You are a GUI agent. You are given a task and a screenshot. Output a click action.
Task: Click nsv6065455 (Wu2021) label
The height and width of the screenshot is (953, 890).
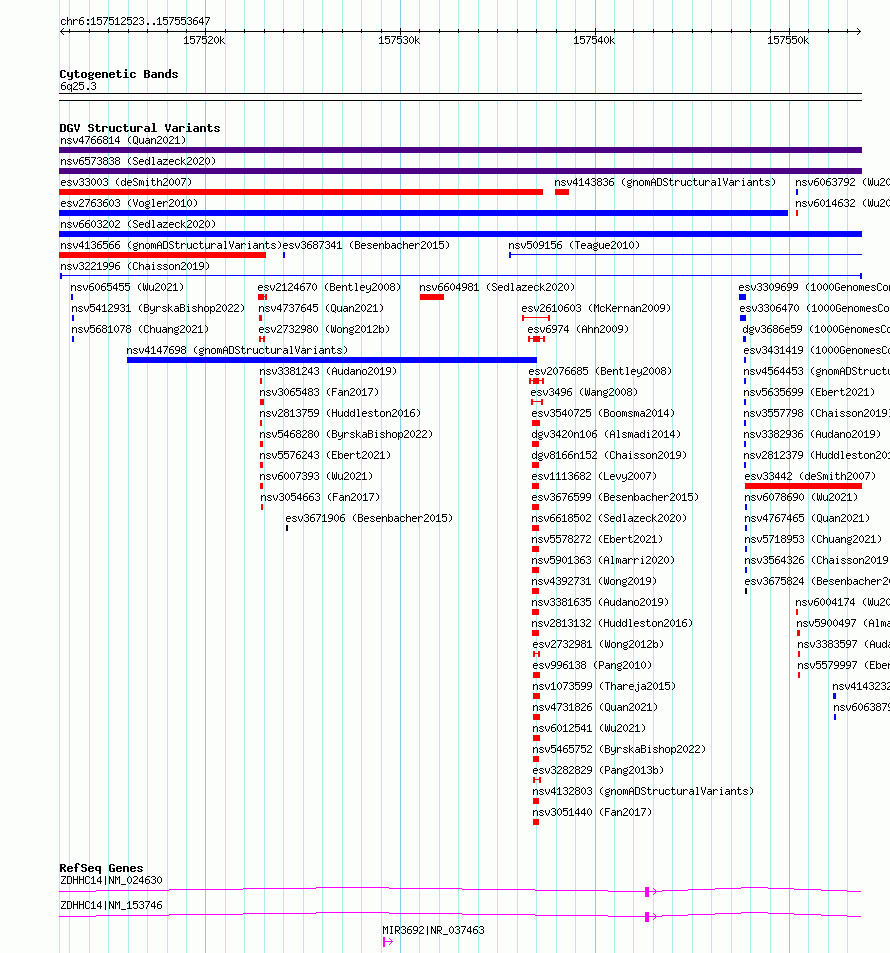[127, 287]
